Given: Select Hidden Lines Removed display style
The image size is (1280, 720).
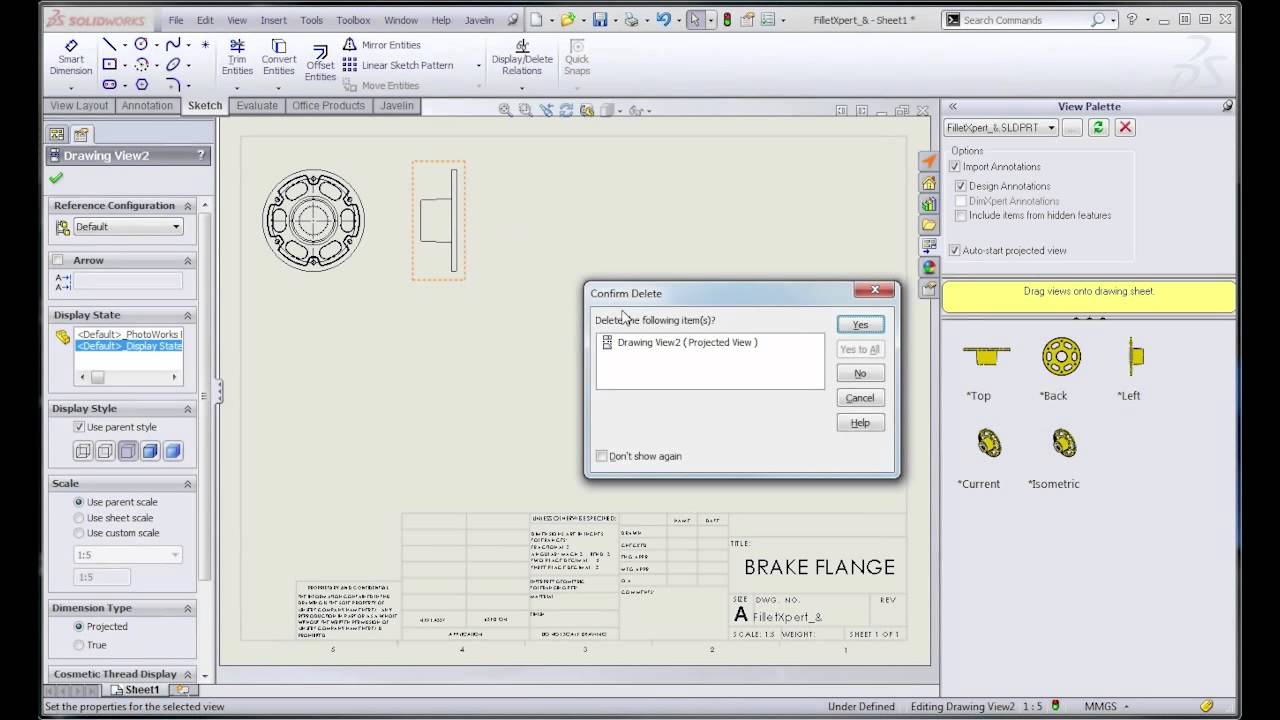Looking at the screenshot, I should (127, 451).
